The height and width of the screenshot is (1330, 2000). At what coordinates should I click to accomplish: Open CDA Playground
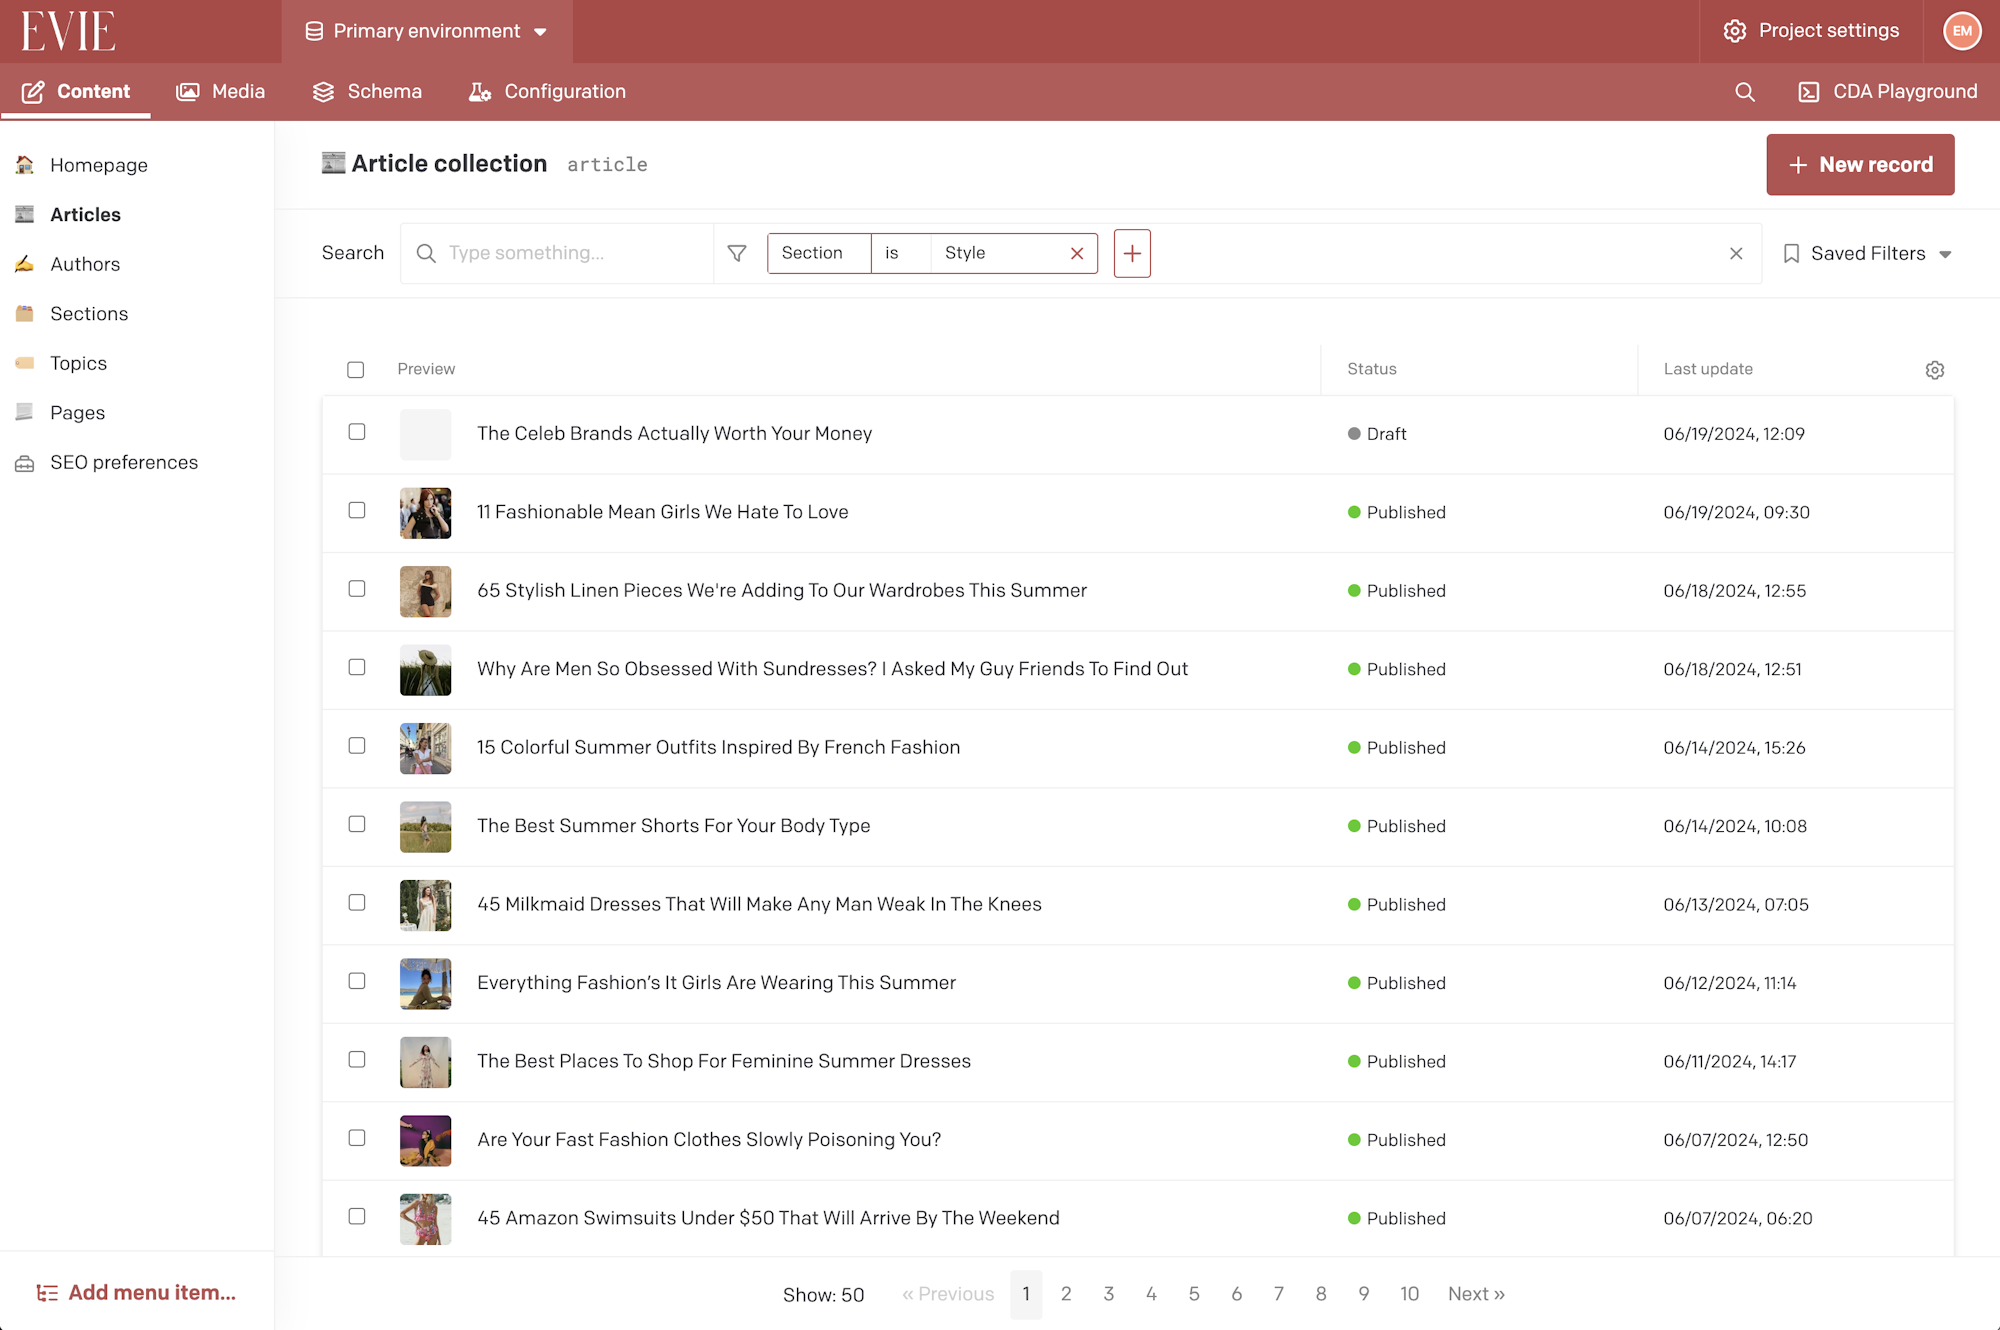[1887, 92]
